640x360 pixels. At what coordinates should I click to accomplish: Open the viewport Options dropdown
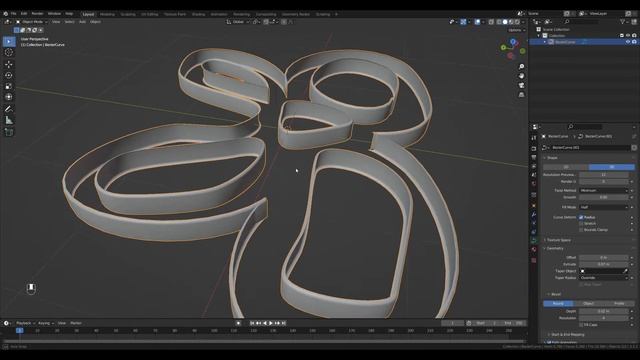click(x=516, y=30)
